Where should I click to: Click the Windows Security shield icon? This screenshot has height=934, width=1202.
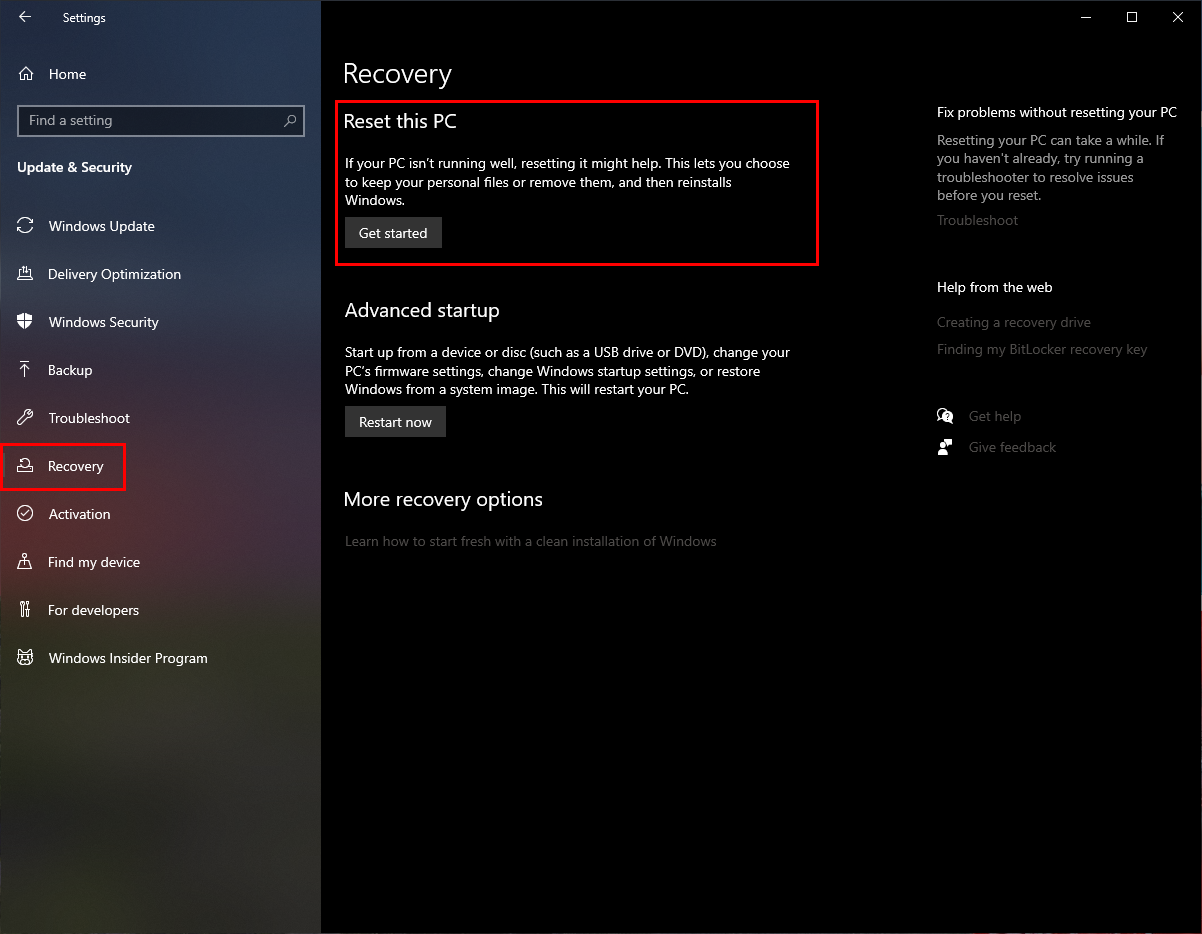26,322
